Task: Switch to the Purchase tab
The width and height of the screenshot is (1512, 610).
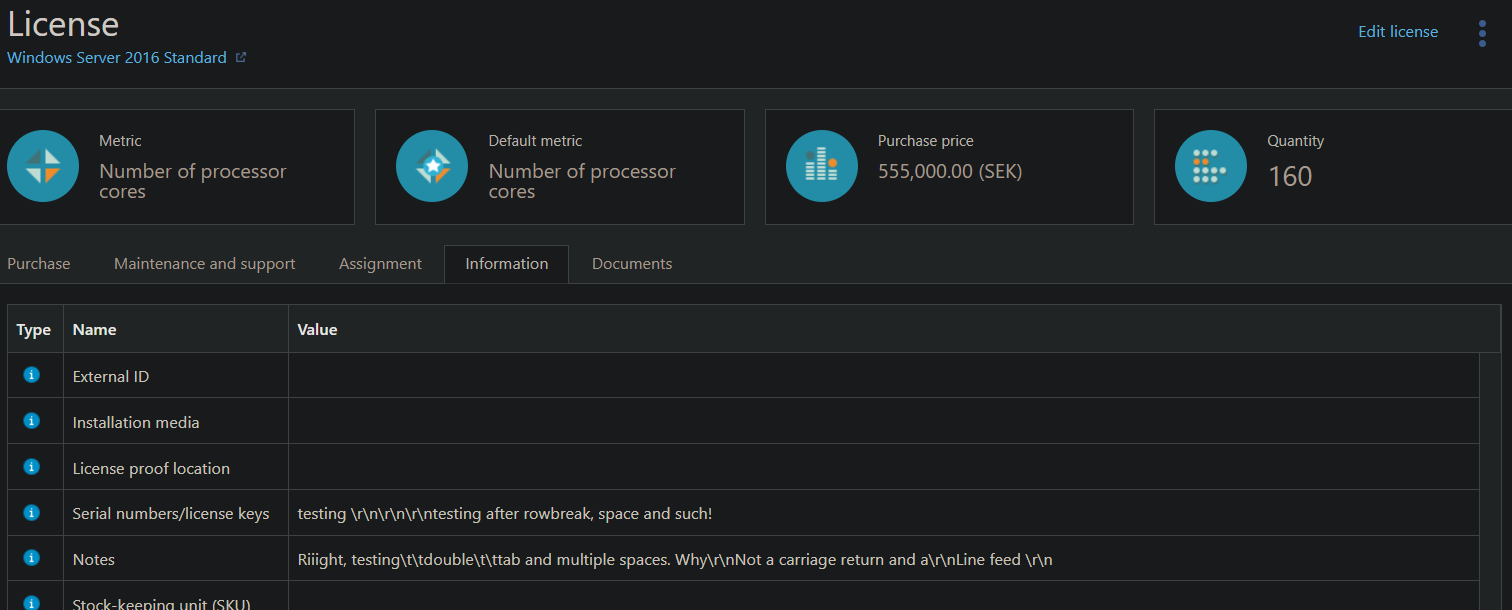Action: 38,263
